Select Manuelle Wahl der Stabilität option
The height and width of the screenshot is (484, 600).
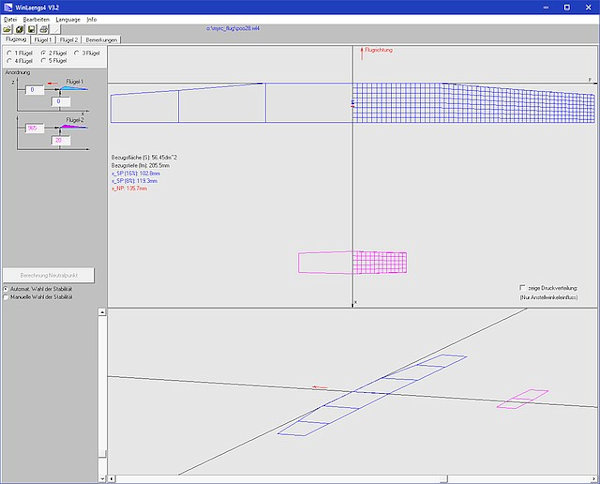click(38, 297)
